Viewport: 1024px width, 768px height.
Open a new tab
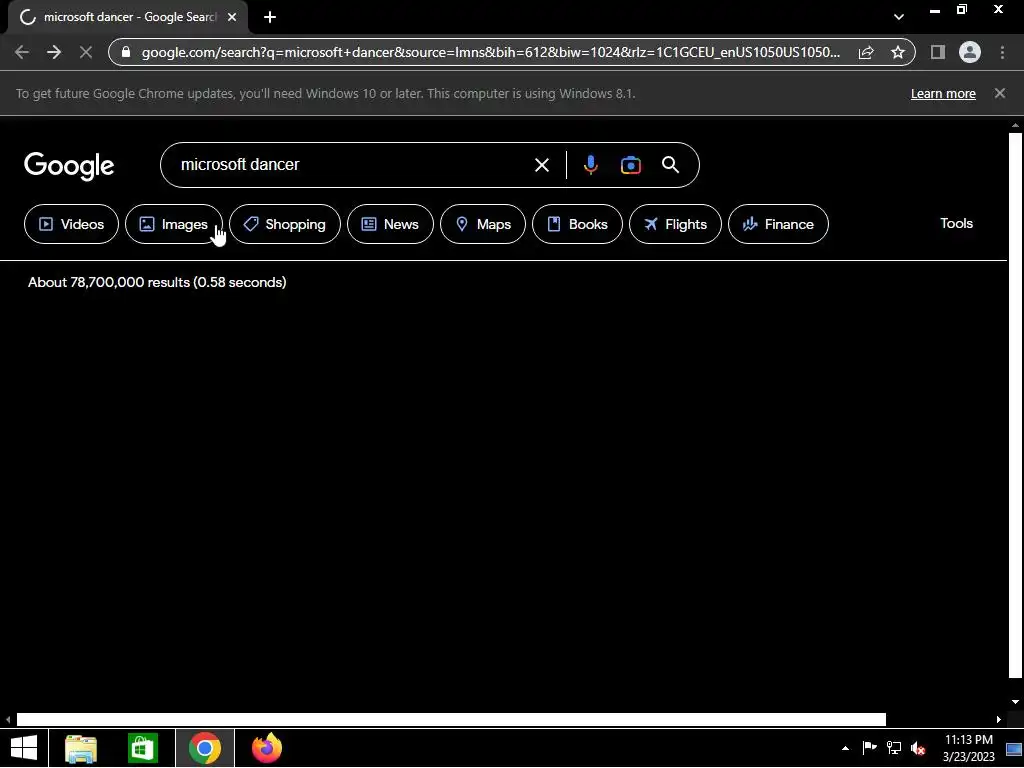[x=270, y=18]
